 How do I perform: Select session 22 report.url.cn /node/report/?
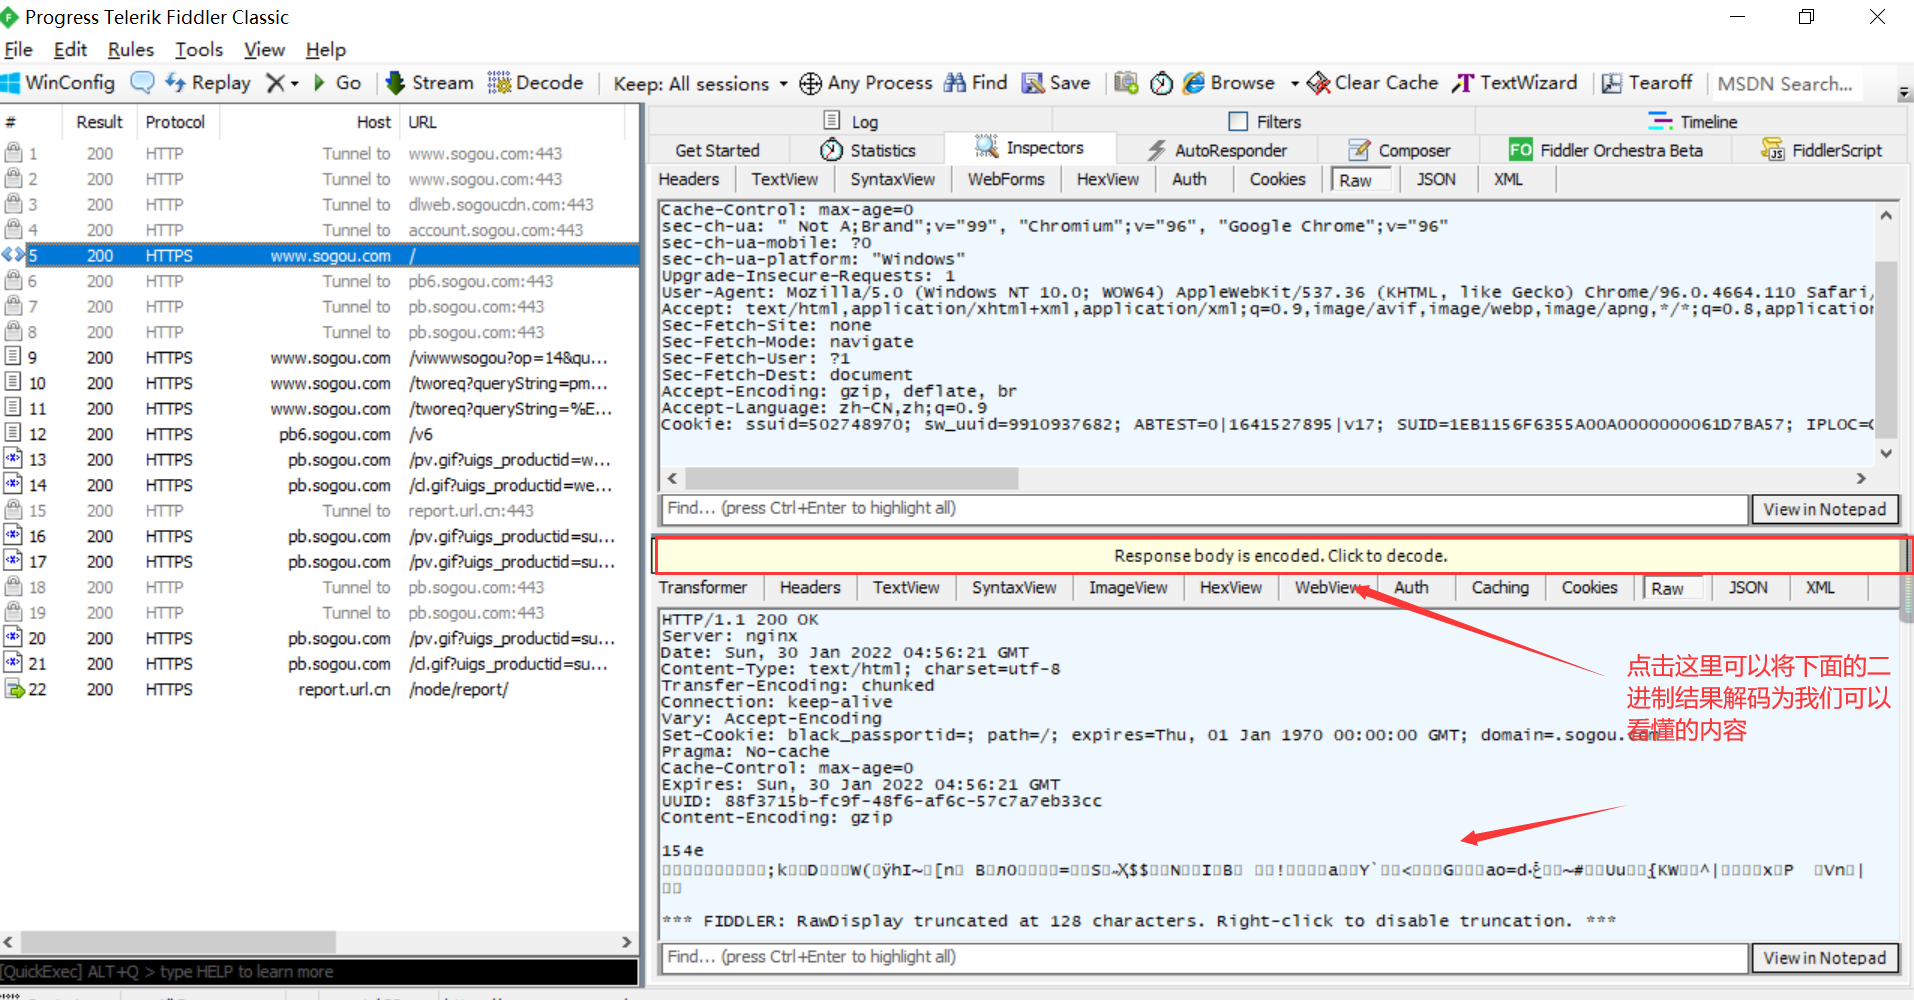[x=319, y=689]
